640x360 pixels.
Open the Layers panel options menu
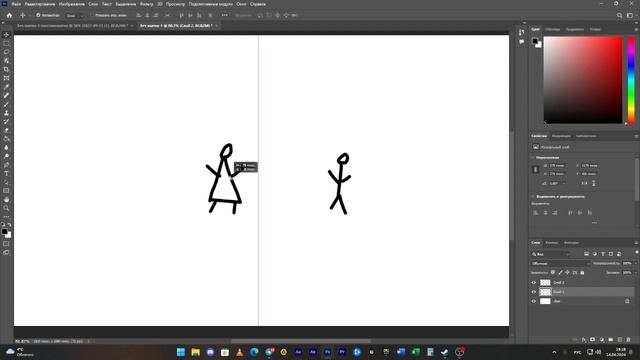point(636,242)
